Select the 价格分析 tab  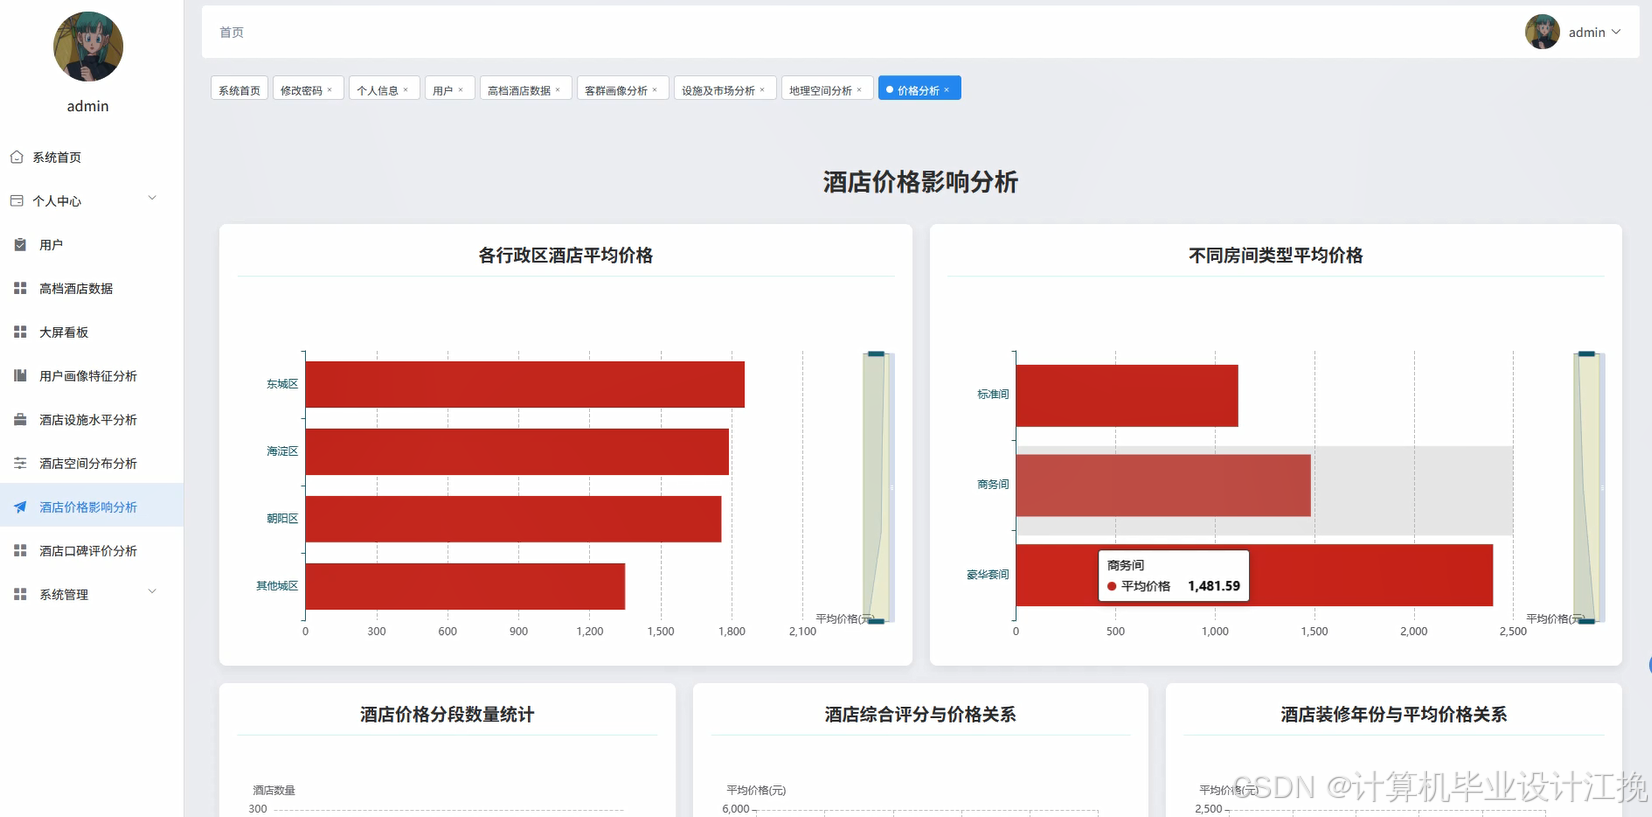click(x=918, y=90)
